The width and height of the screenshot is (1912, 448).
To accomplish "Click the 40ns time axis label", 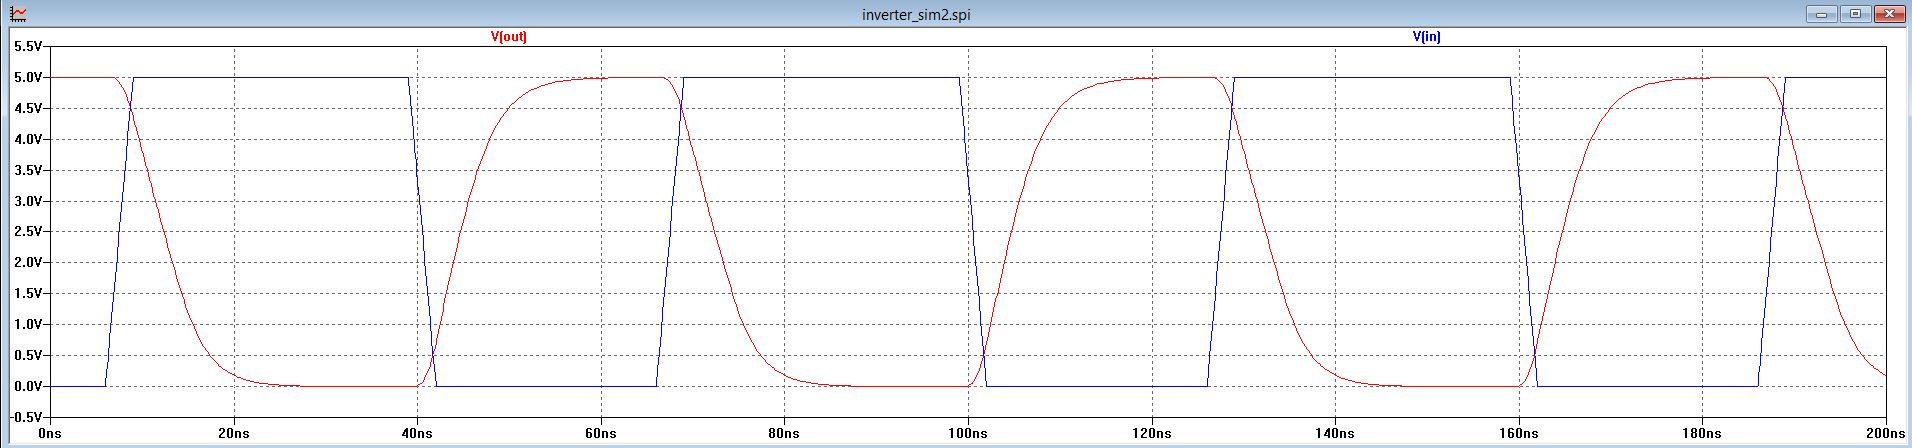I will 417,434.
